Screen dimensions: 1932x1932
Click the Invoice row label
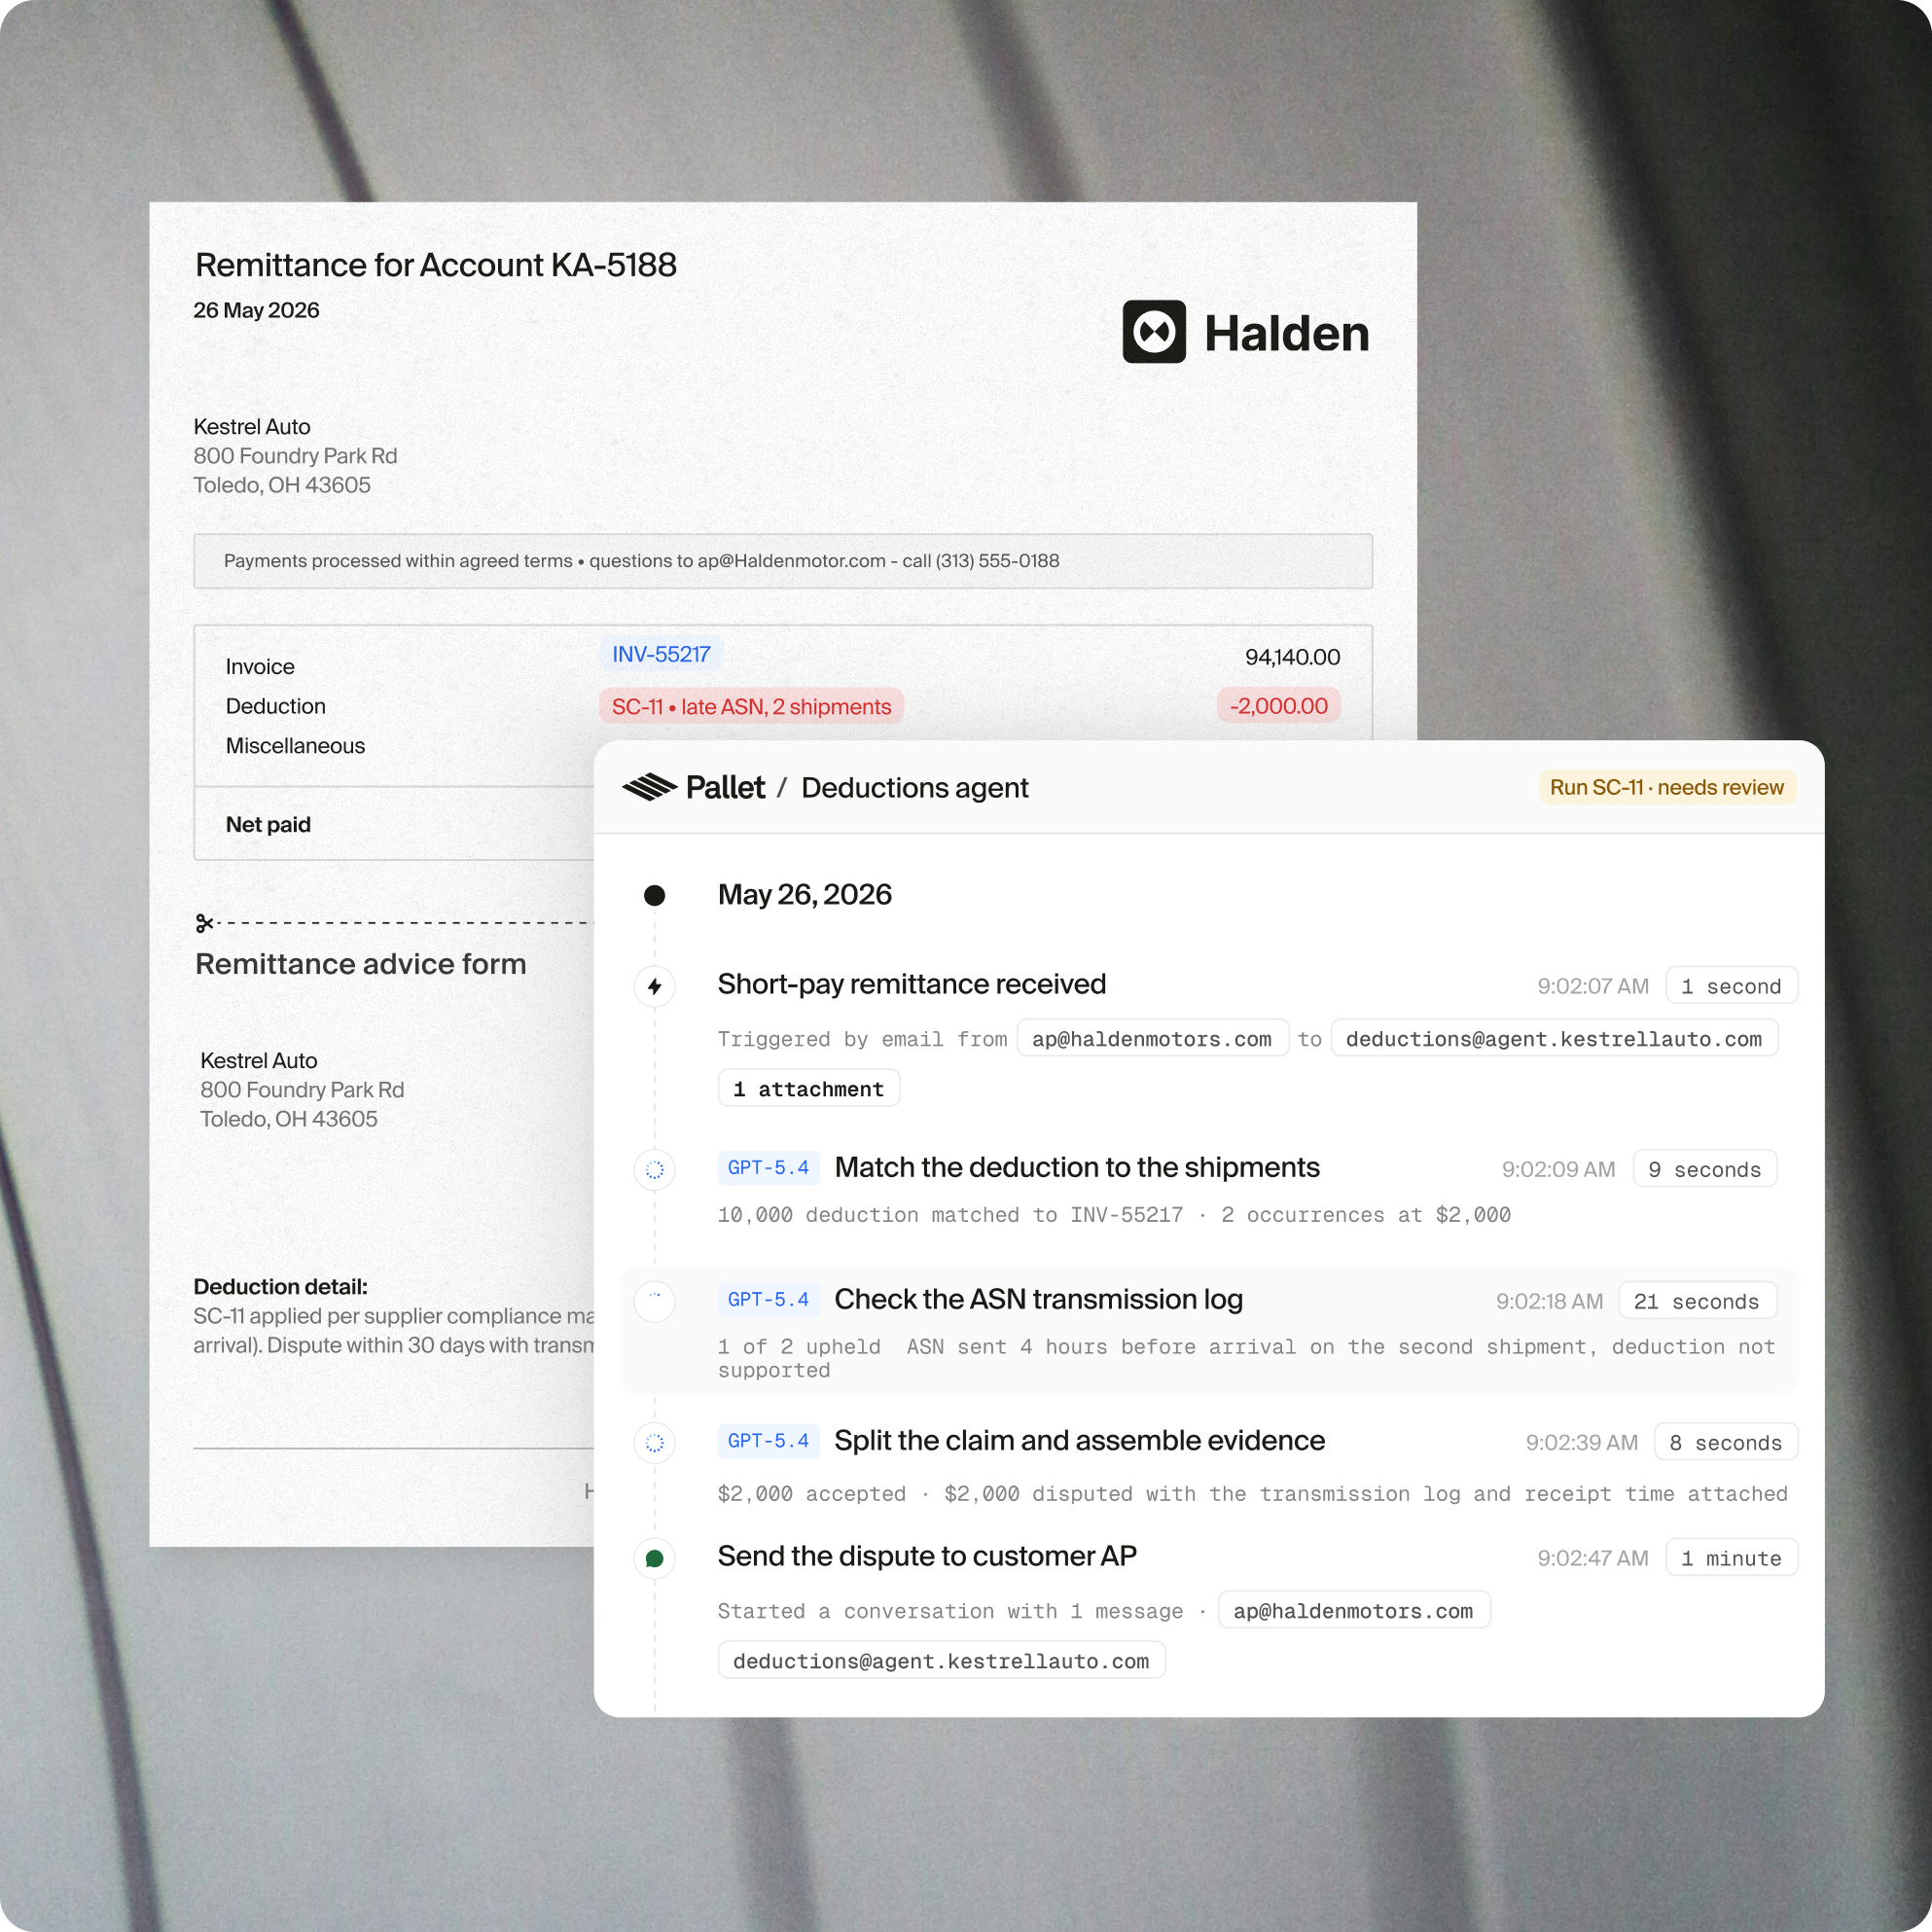click(x=260, y=667)
